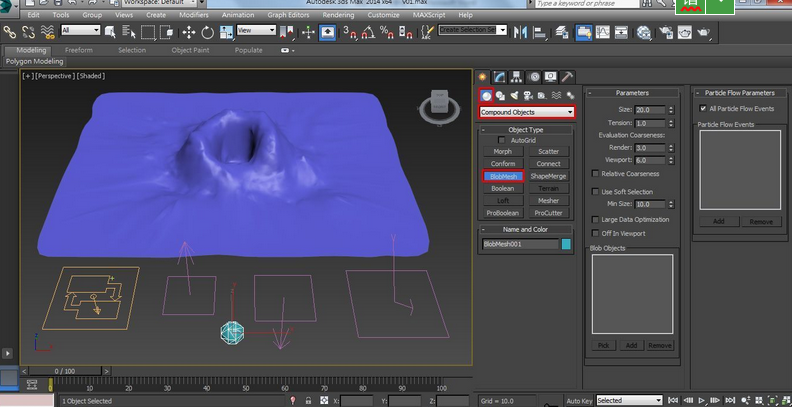792x407 pixels.
Task: Click the object color swatch beside BlobMesh001
Action: 567,244
